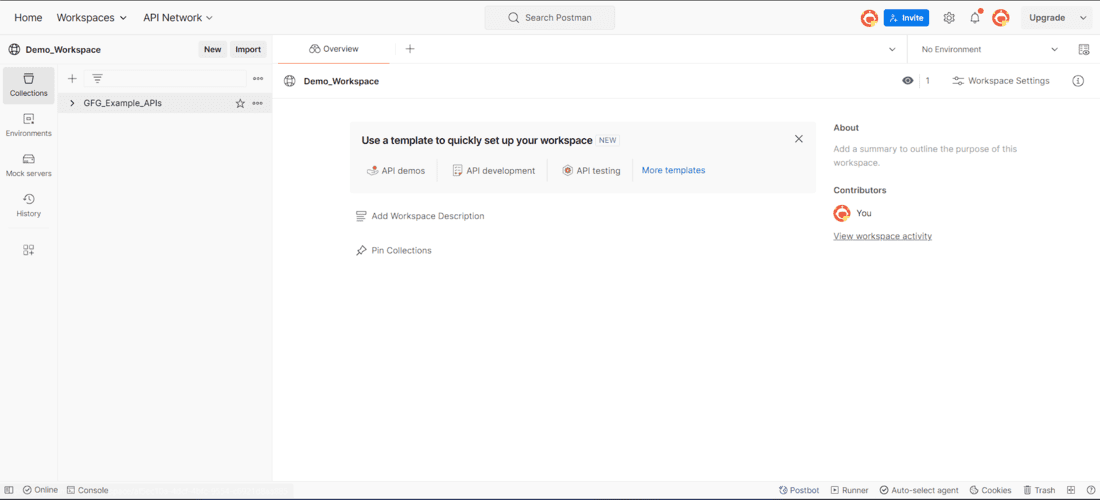Screen dimensions: 1100x500
Task: Click the Demo_Workspace name in sidebar header
Action: click(x=63, y=50)
